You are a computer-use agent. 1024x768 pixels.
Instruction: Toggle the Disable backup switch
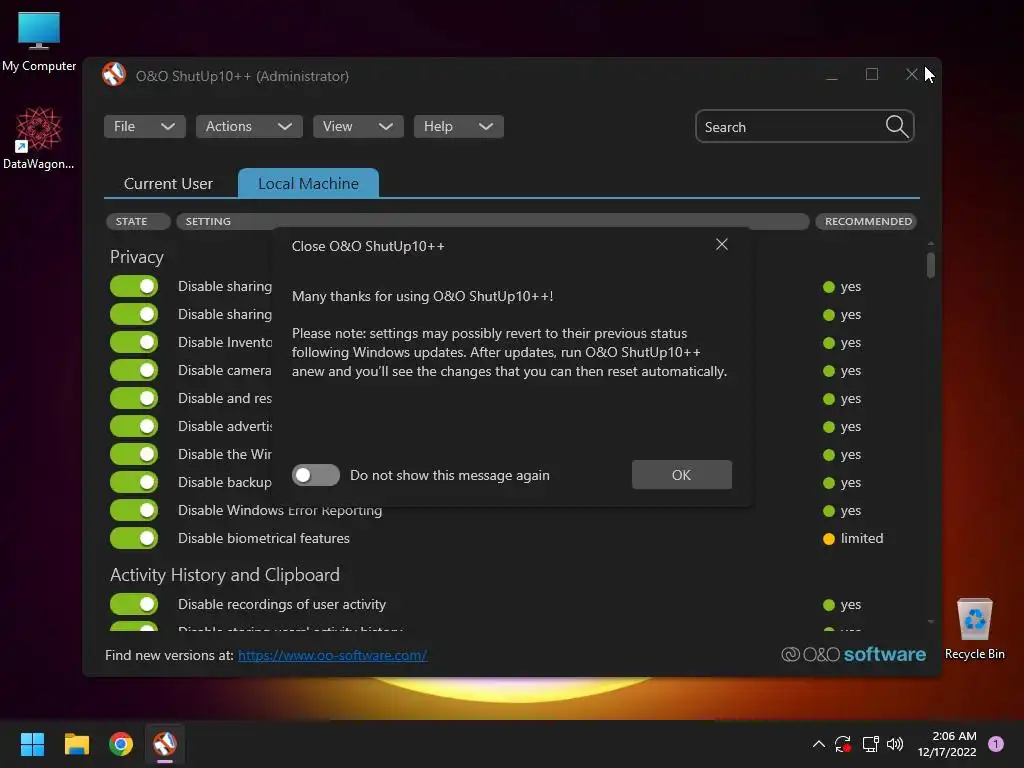point(134,482)
